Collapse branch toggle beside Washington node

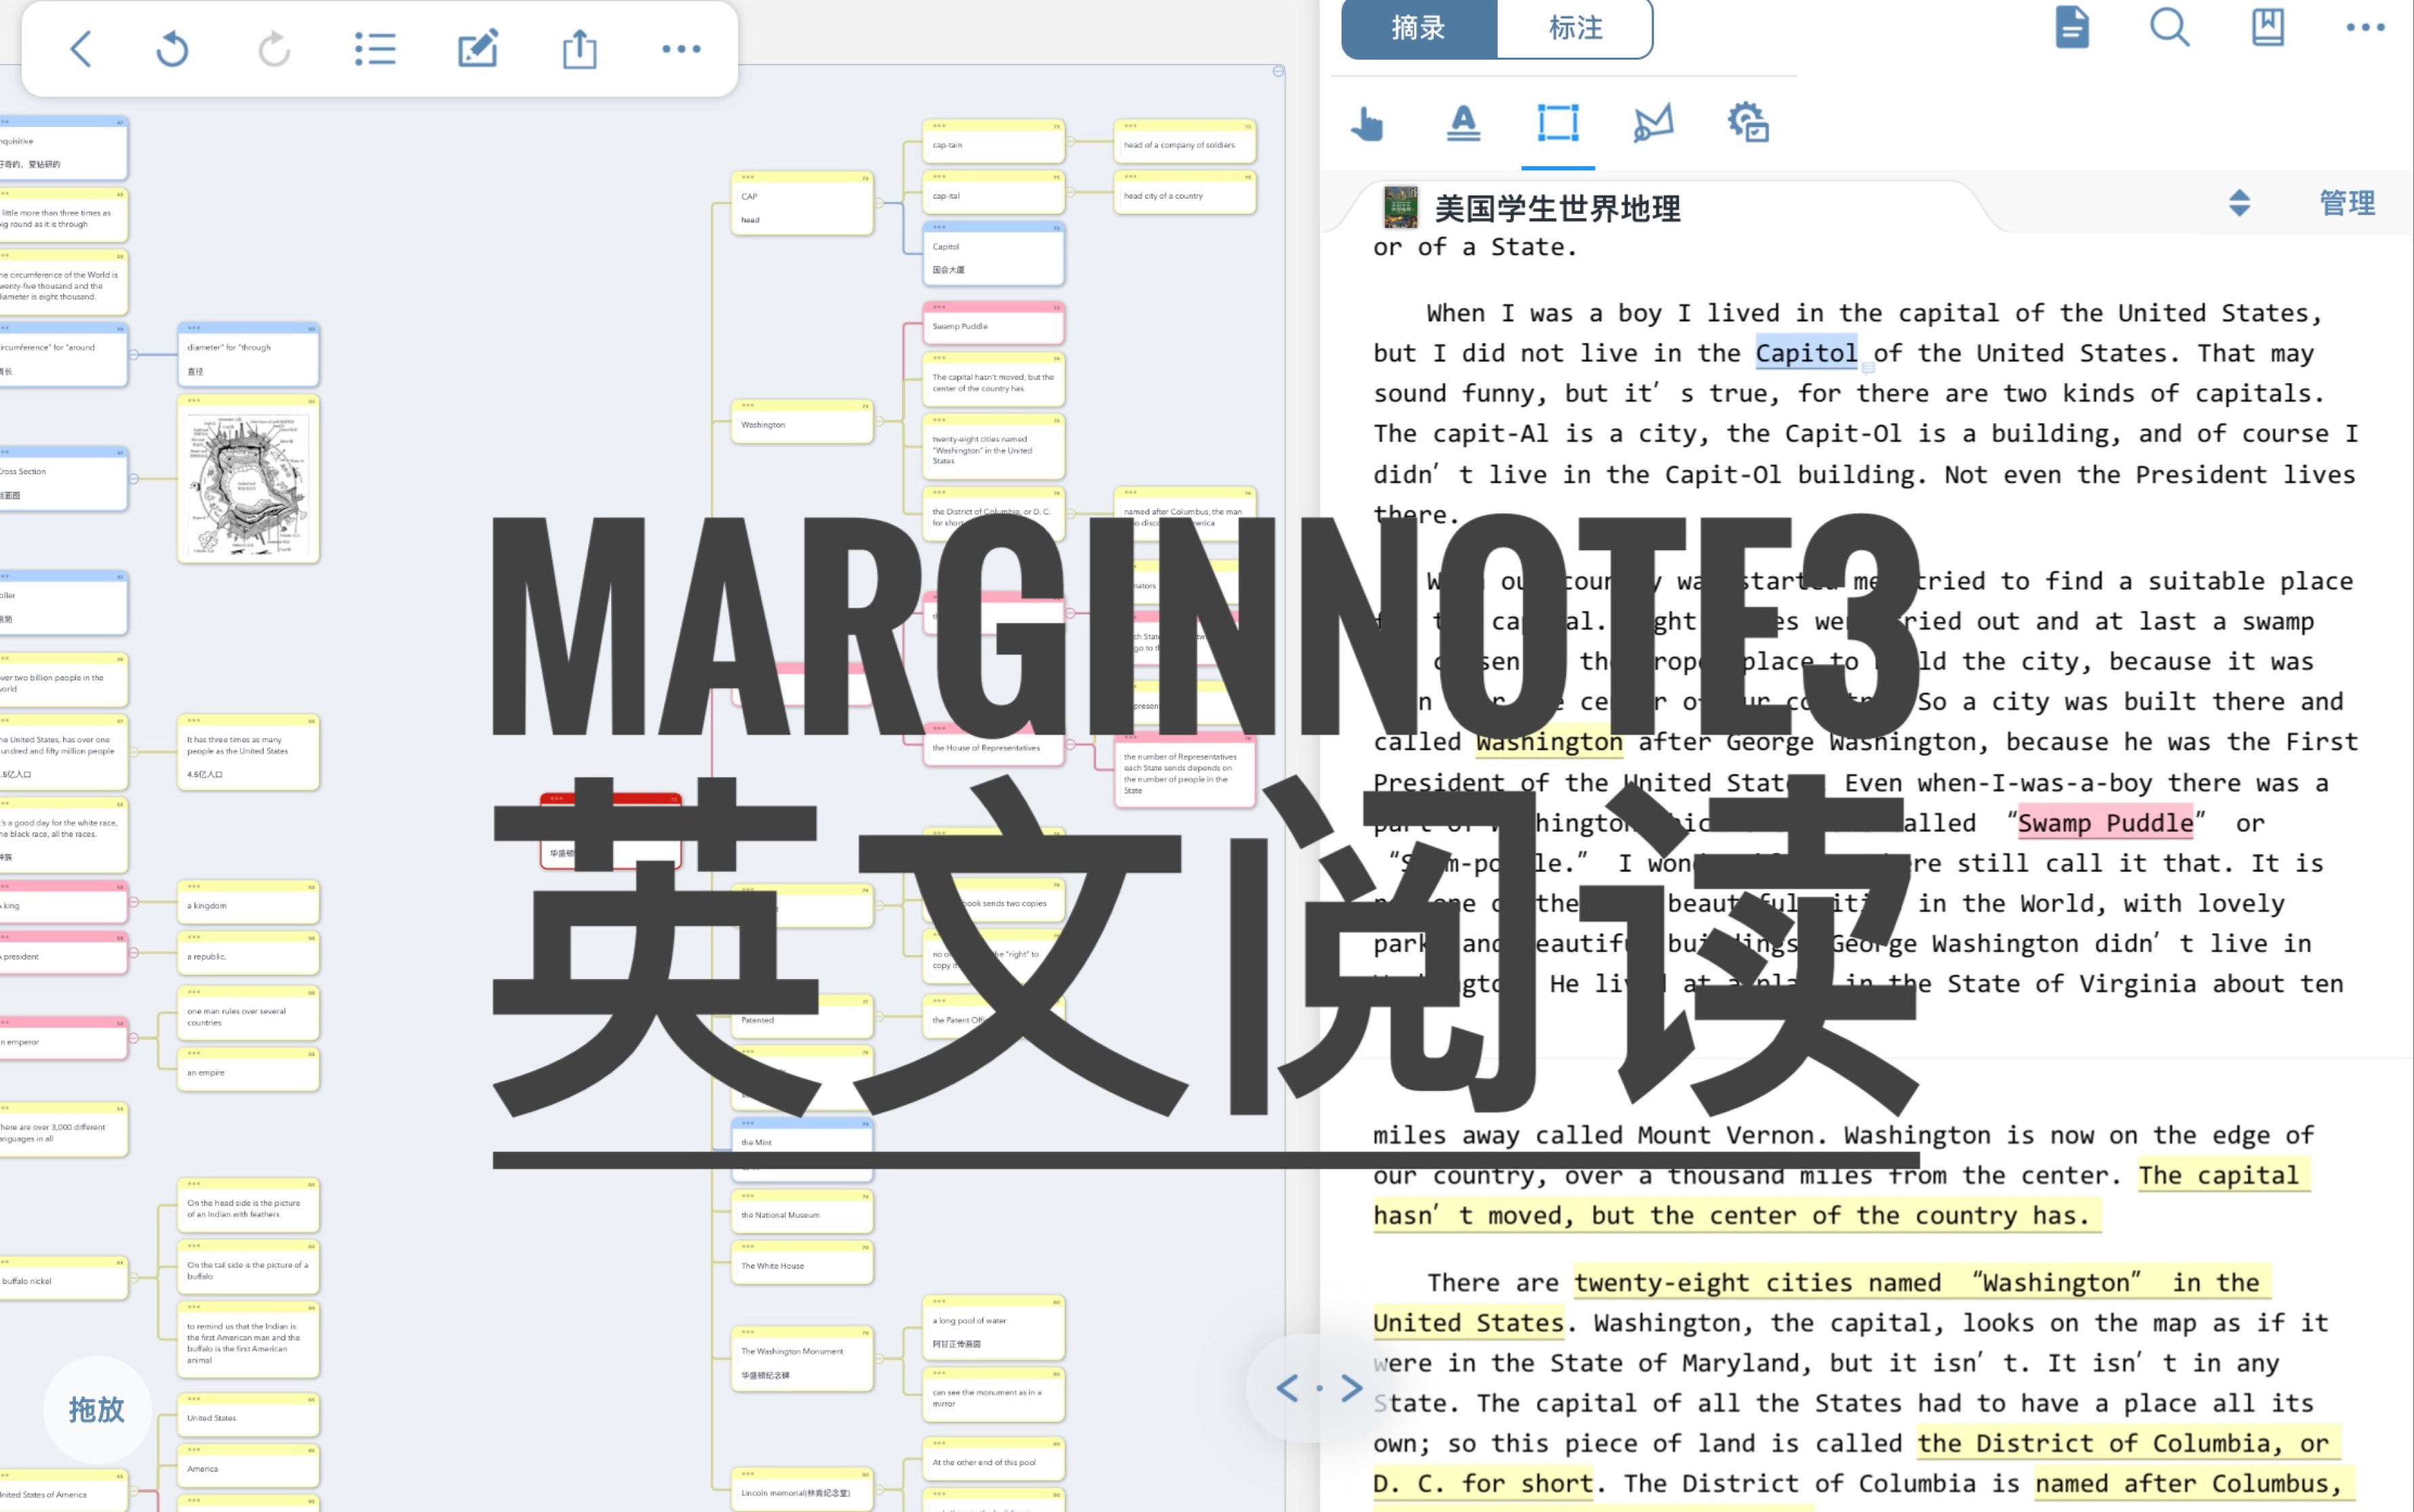pos(879,422)
